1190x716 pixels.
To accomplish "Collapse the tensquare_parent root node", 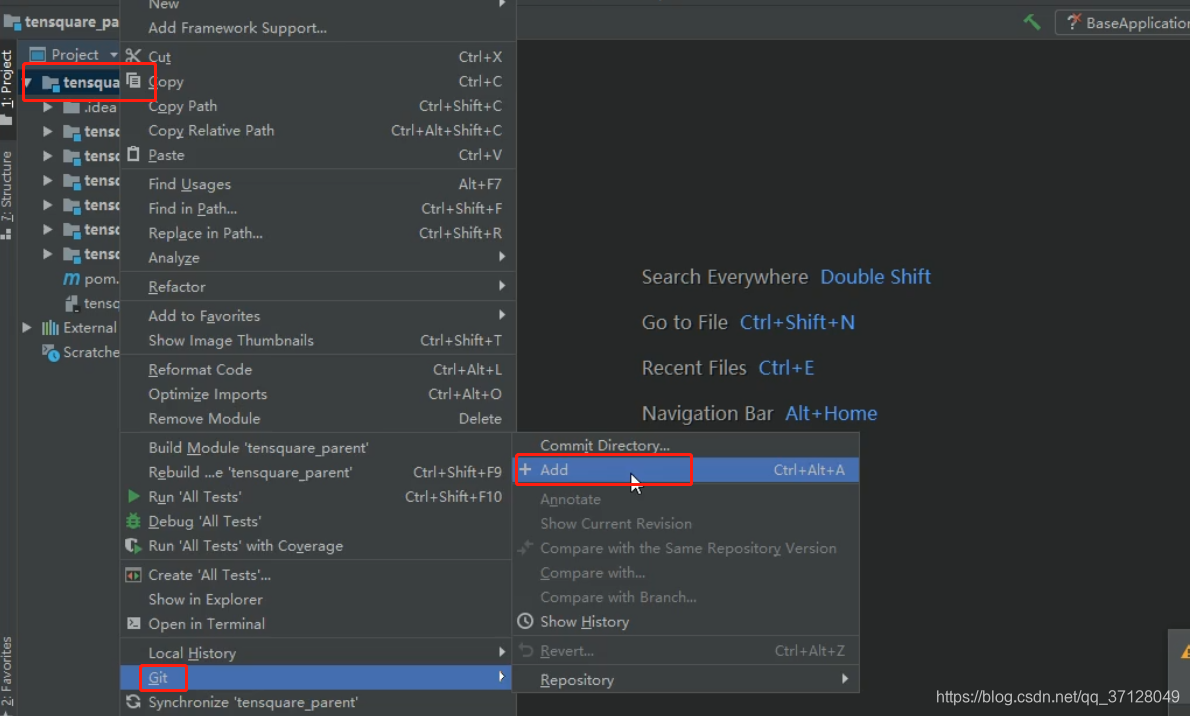I will [27, 82].
